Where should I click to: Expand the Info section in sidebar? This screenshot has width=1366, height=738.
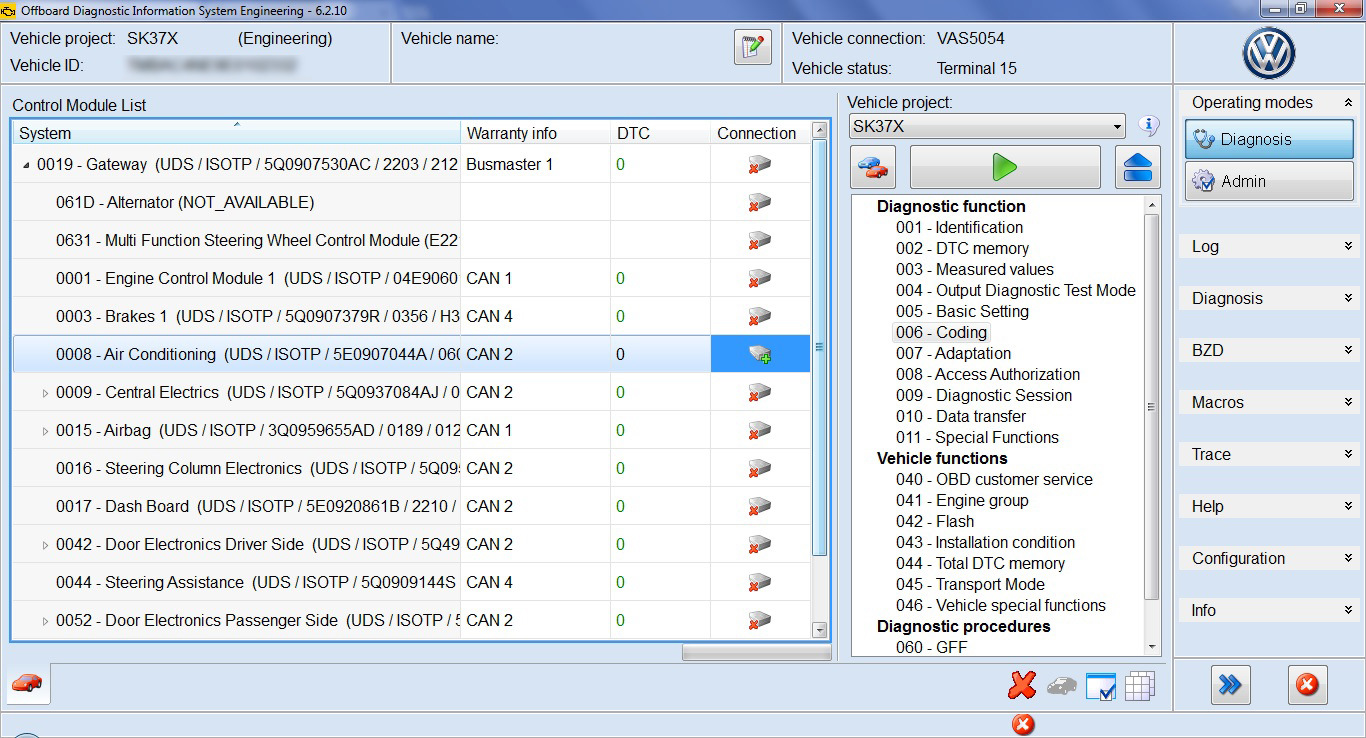(1269, 610)
